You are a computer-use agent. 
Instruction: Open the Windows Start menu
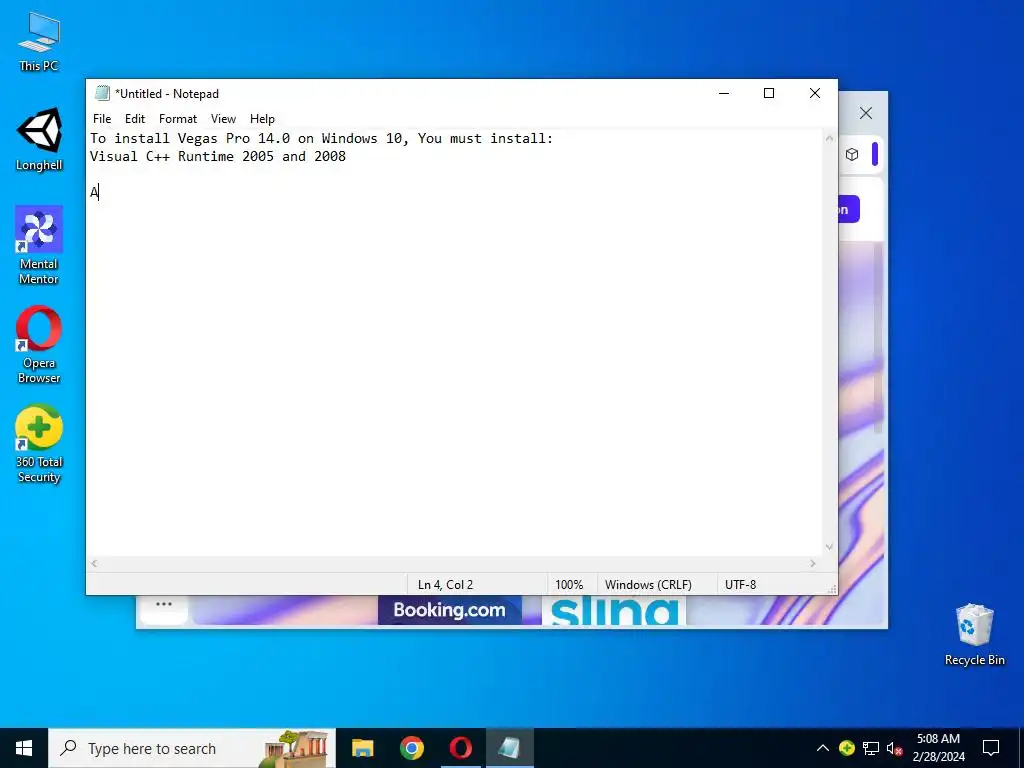(x=24, y=748)
